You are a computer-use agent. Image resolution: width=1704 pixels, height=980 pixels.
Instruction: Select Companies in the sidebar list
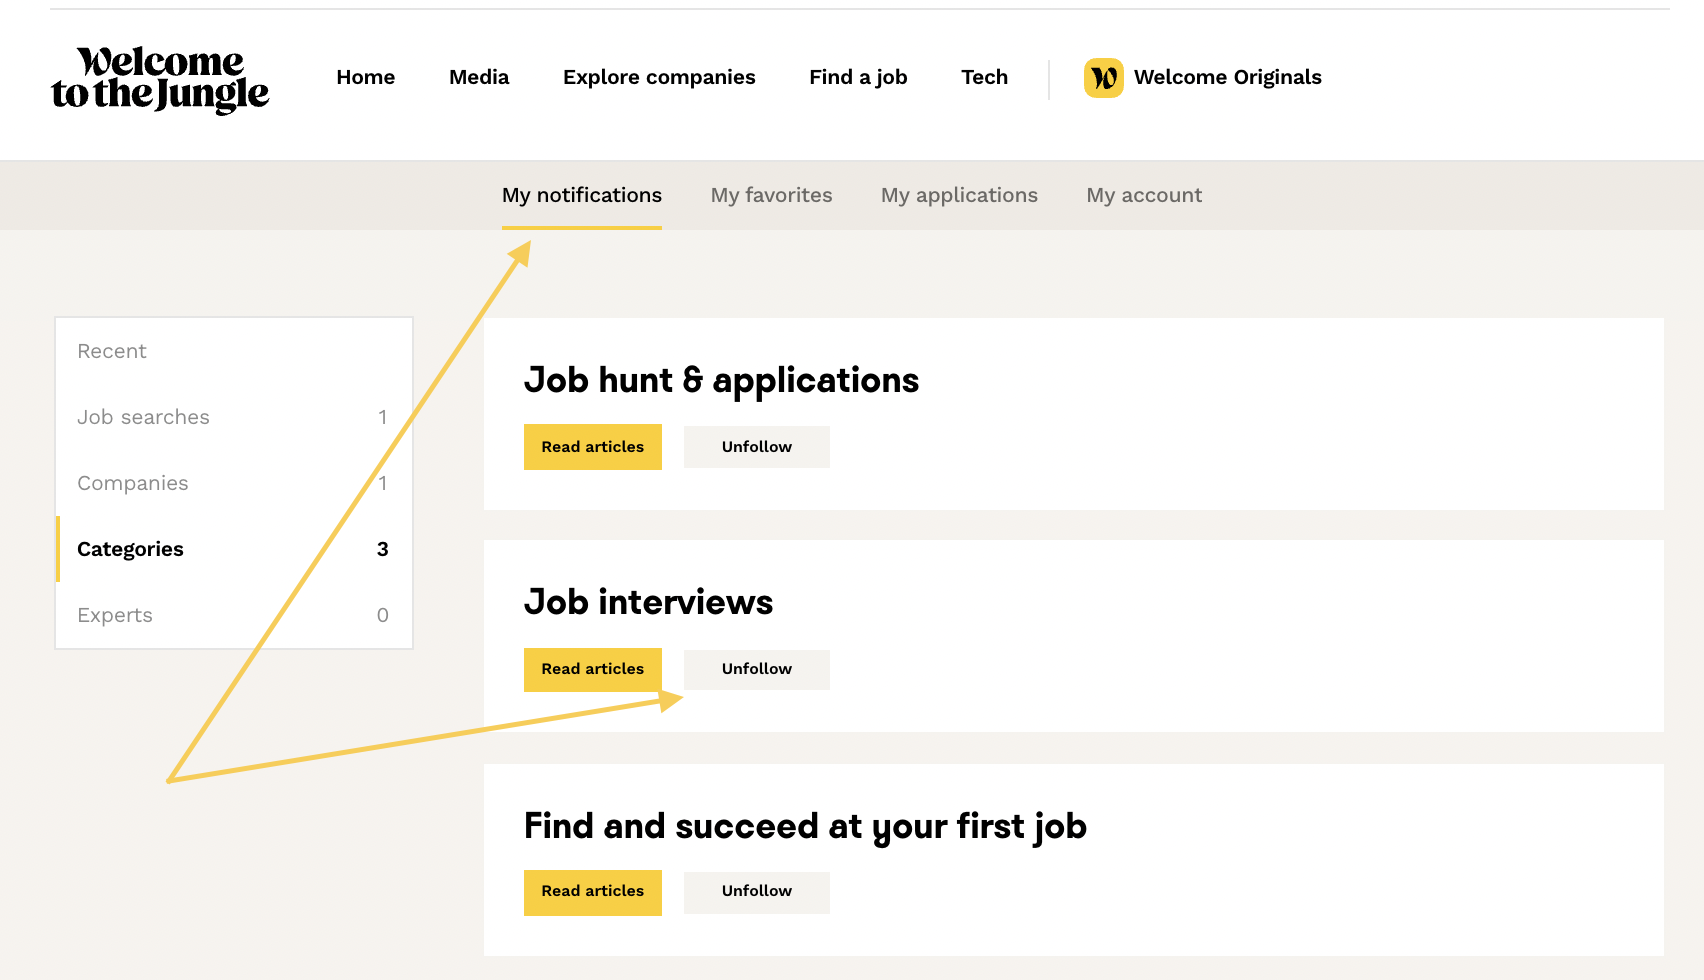[133, 483]
